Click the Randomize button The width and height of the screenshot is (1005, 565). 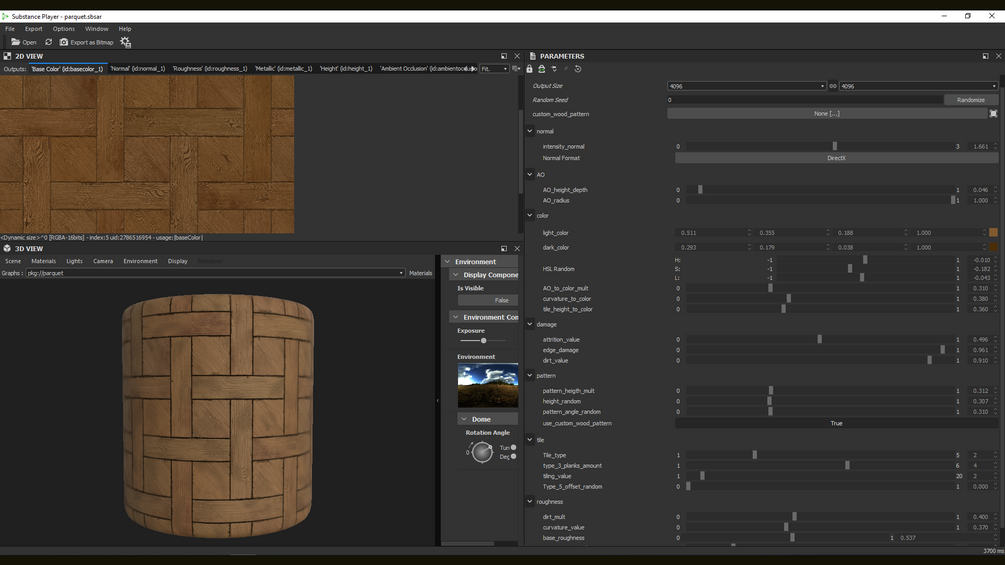pyautogui.click(x=970, y=100)
